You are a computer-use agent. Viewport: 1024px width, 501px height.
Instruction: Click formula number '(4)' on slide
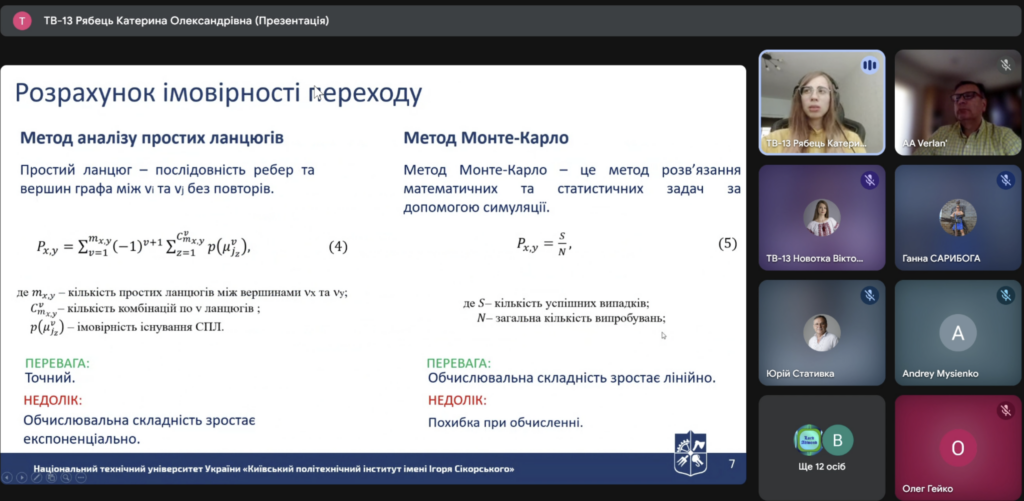click(338, 247)
